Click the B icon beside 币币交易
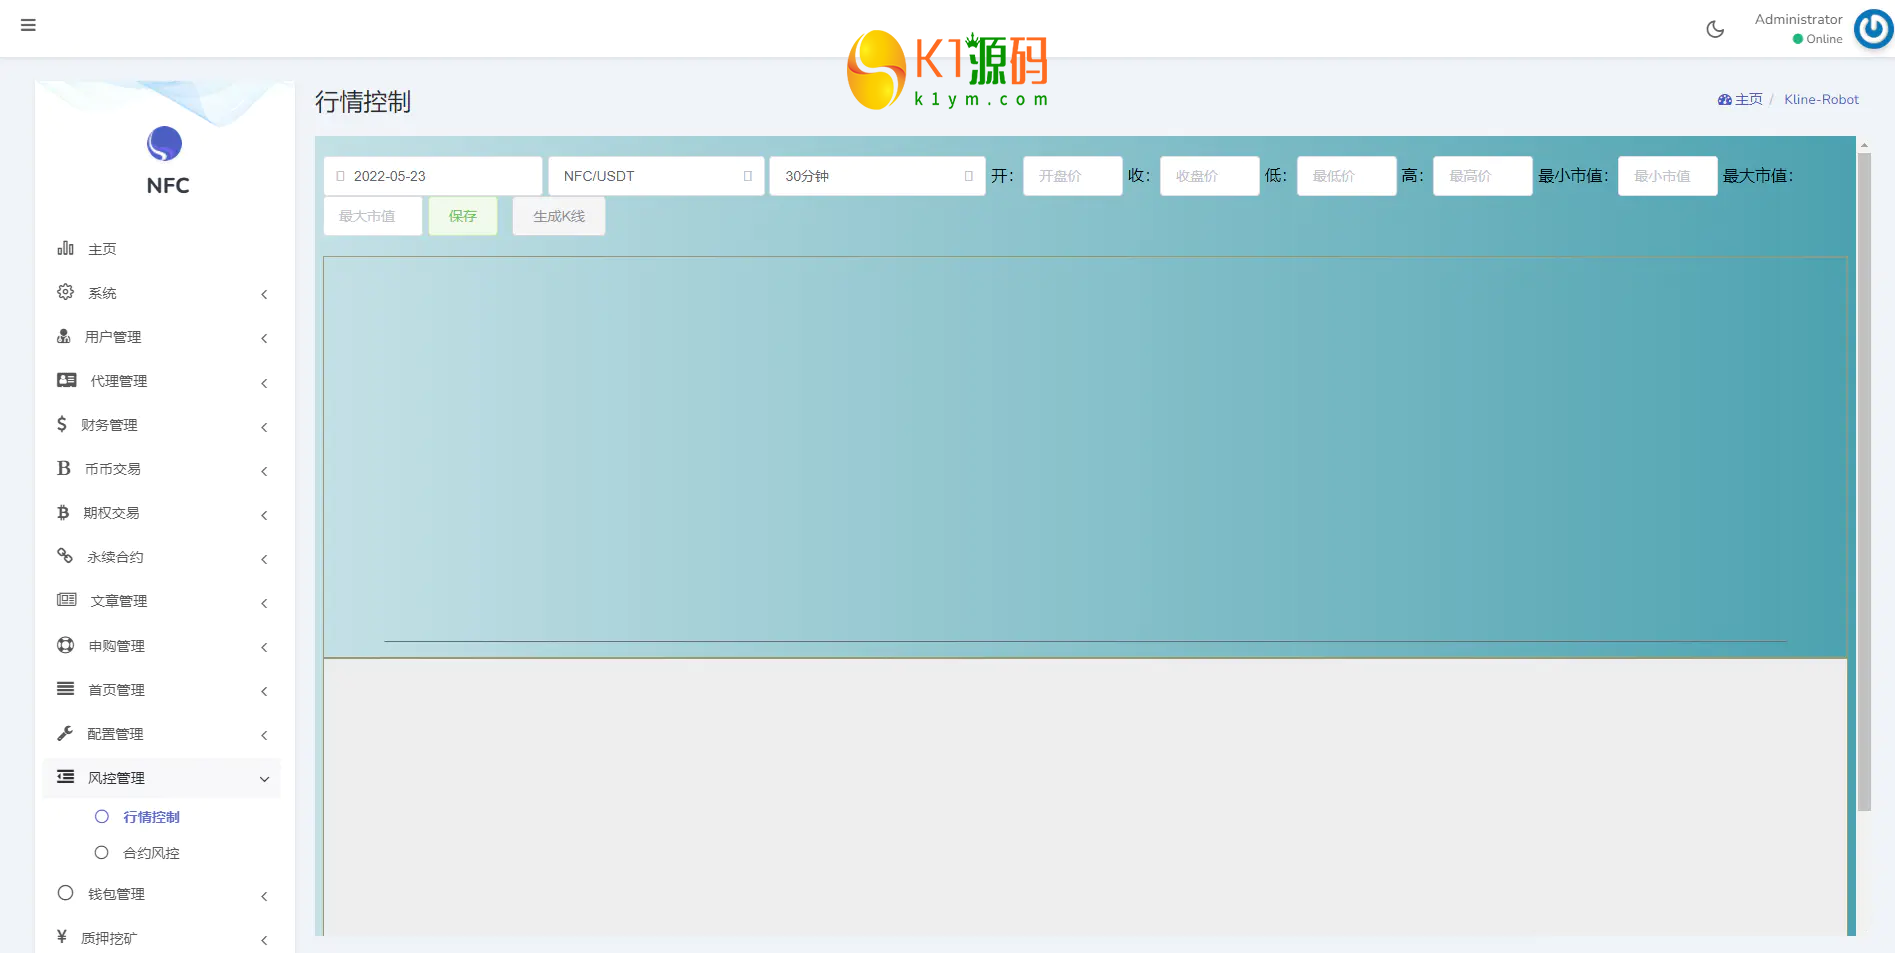Viewport: 1895px width, 953px height. click(64, 468)
